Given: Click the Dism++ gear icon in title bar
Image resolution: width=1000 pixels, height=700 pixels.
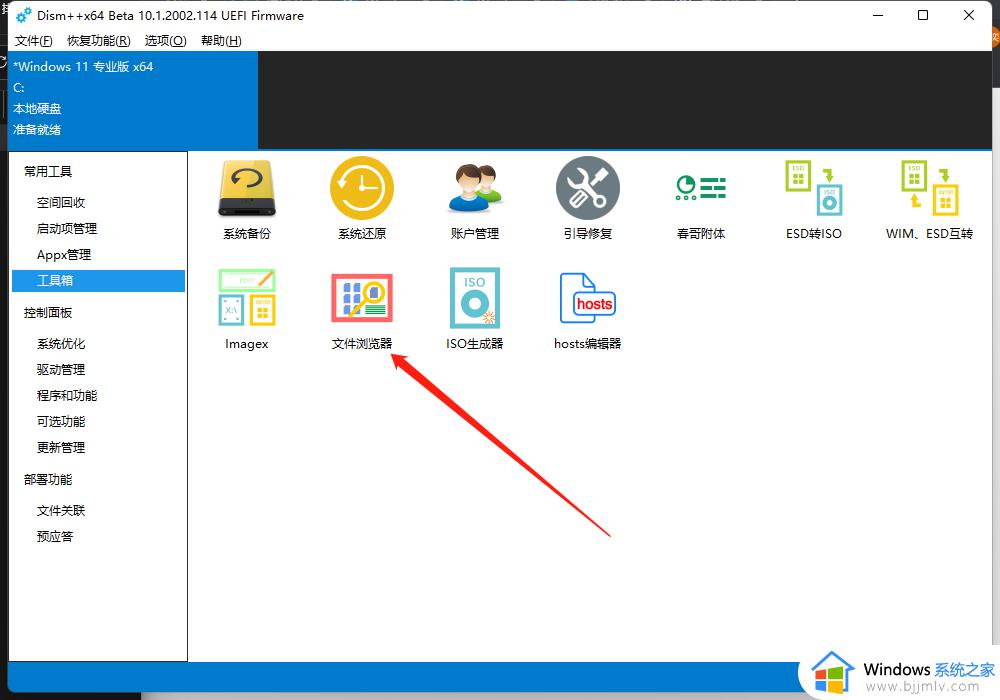Looking at the screenshot, I should [x=24, y=15].
